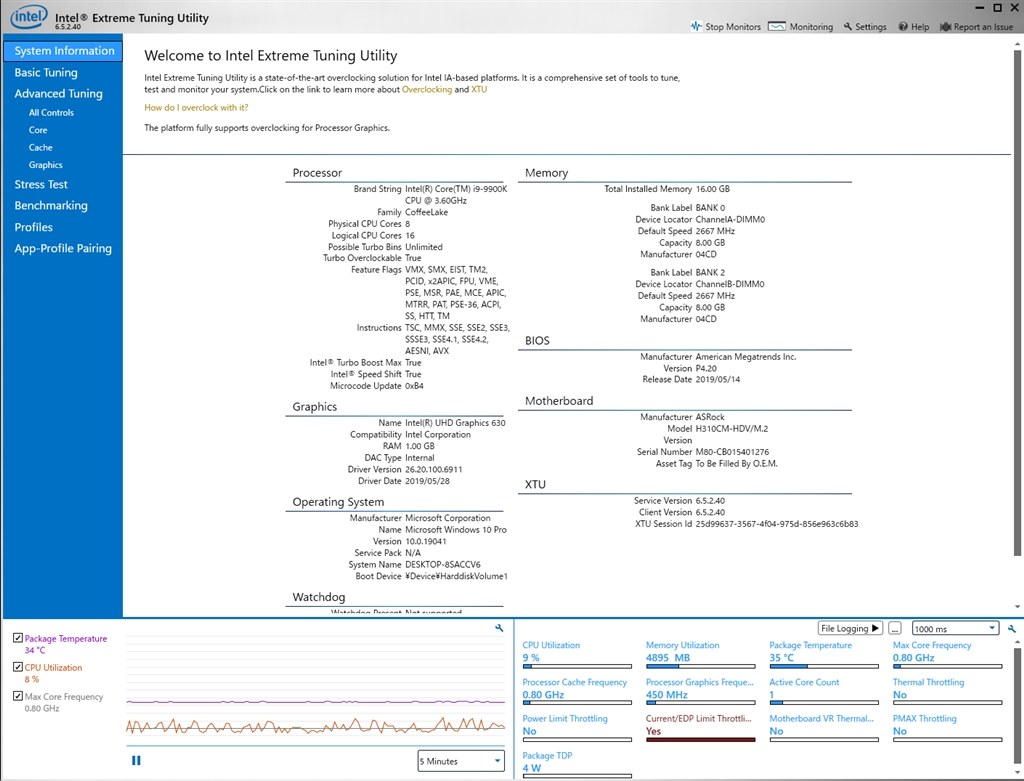The width and height of the screenshot is (1024, 781).
Task: Click the graph panel wrench settings icon
Action: point(499,628)
